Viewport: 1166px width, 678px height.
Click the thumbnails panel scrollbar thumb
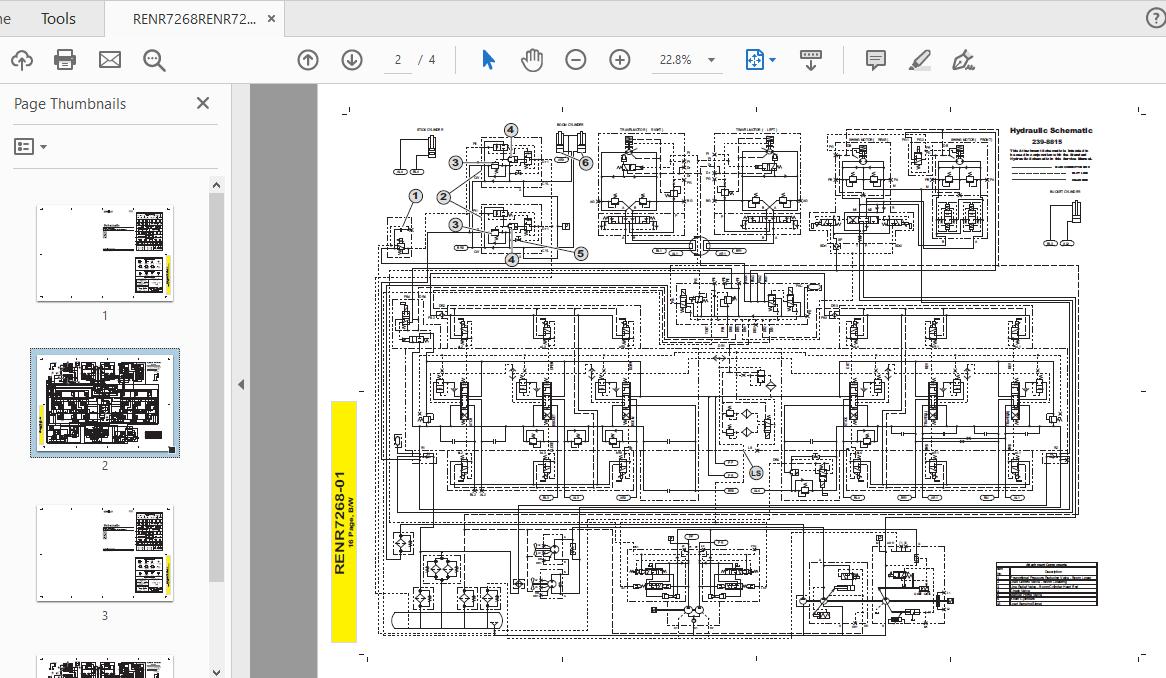(216, 387)
